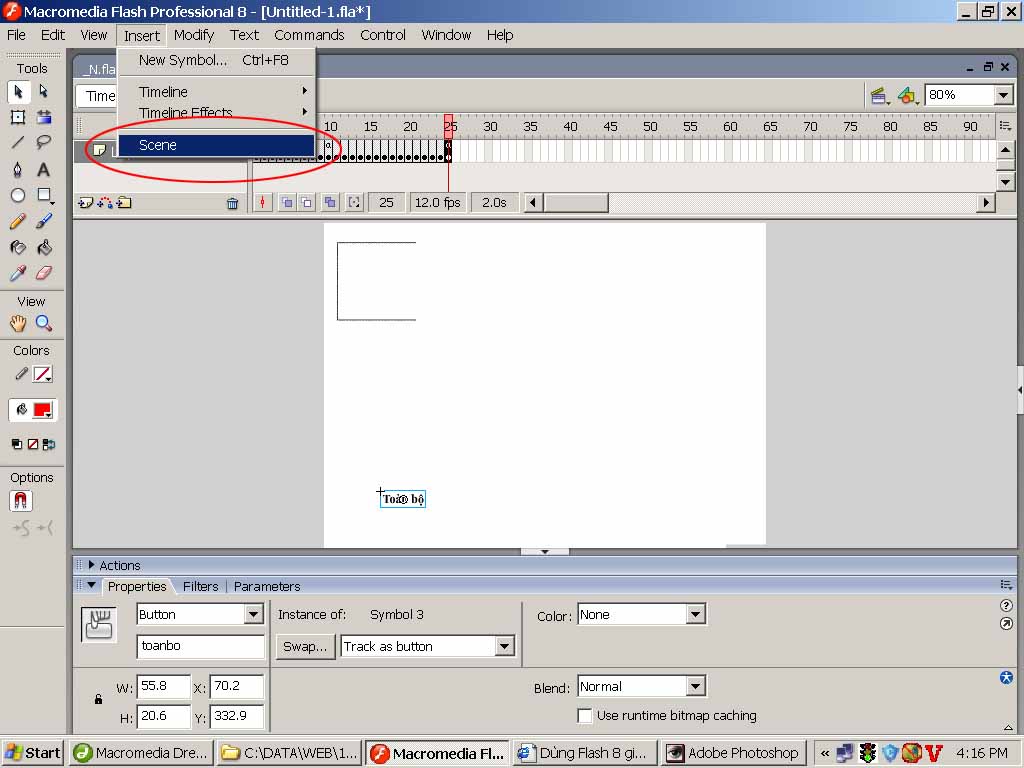Toggle Onion Skin Outlines mode
This screenshot has width=1024, height=768.
click(306, 202)
